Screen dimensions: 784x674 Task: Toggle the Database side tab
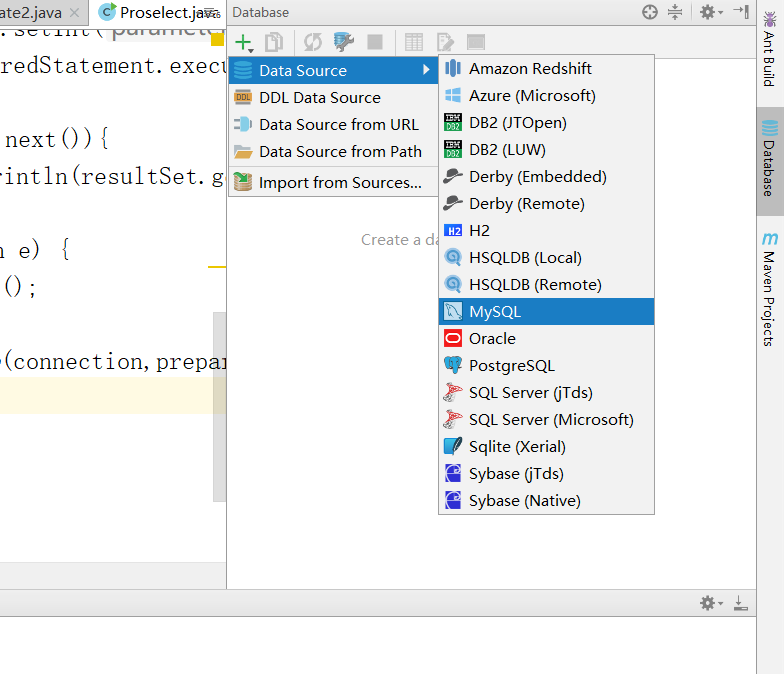[770, 161]
